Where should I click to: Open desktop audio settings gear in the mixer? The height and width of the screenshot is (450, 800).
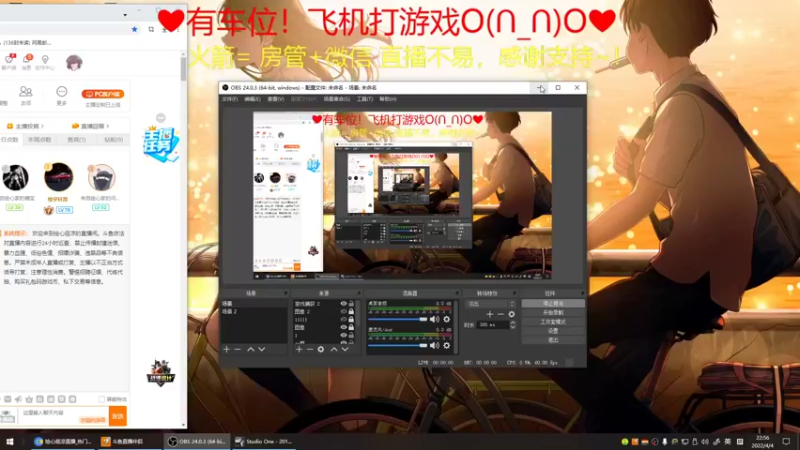(446, 319)
